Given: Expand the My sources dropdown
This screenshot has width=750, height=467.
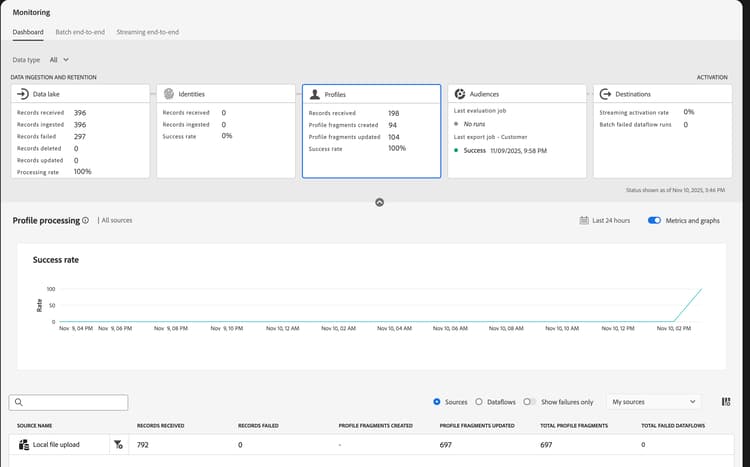Looking at the screenshot, I should [659, 402].
